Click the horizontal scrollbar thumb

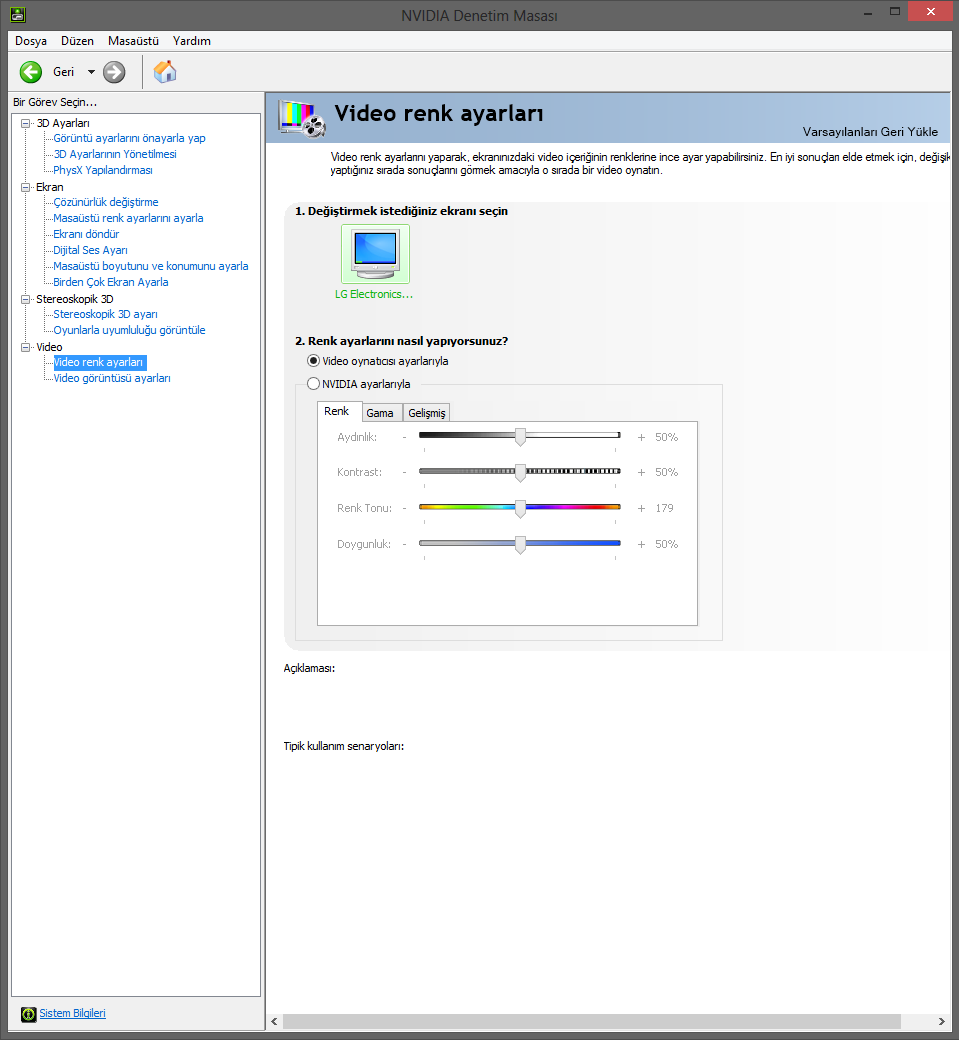[x=592, y=1021]
